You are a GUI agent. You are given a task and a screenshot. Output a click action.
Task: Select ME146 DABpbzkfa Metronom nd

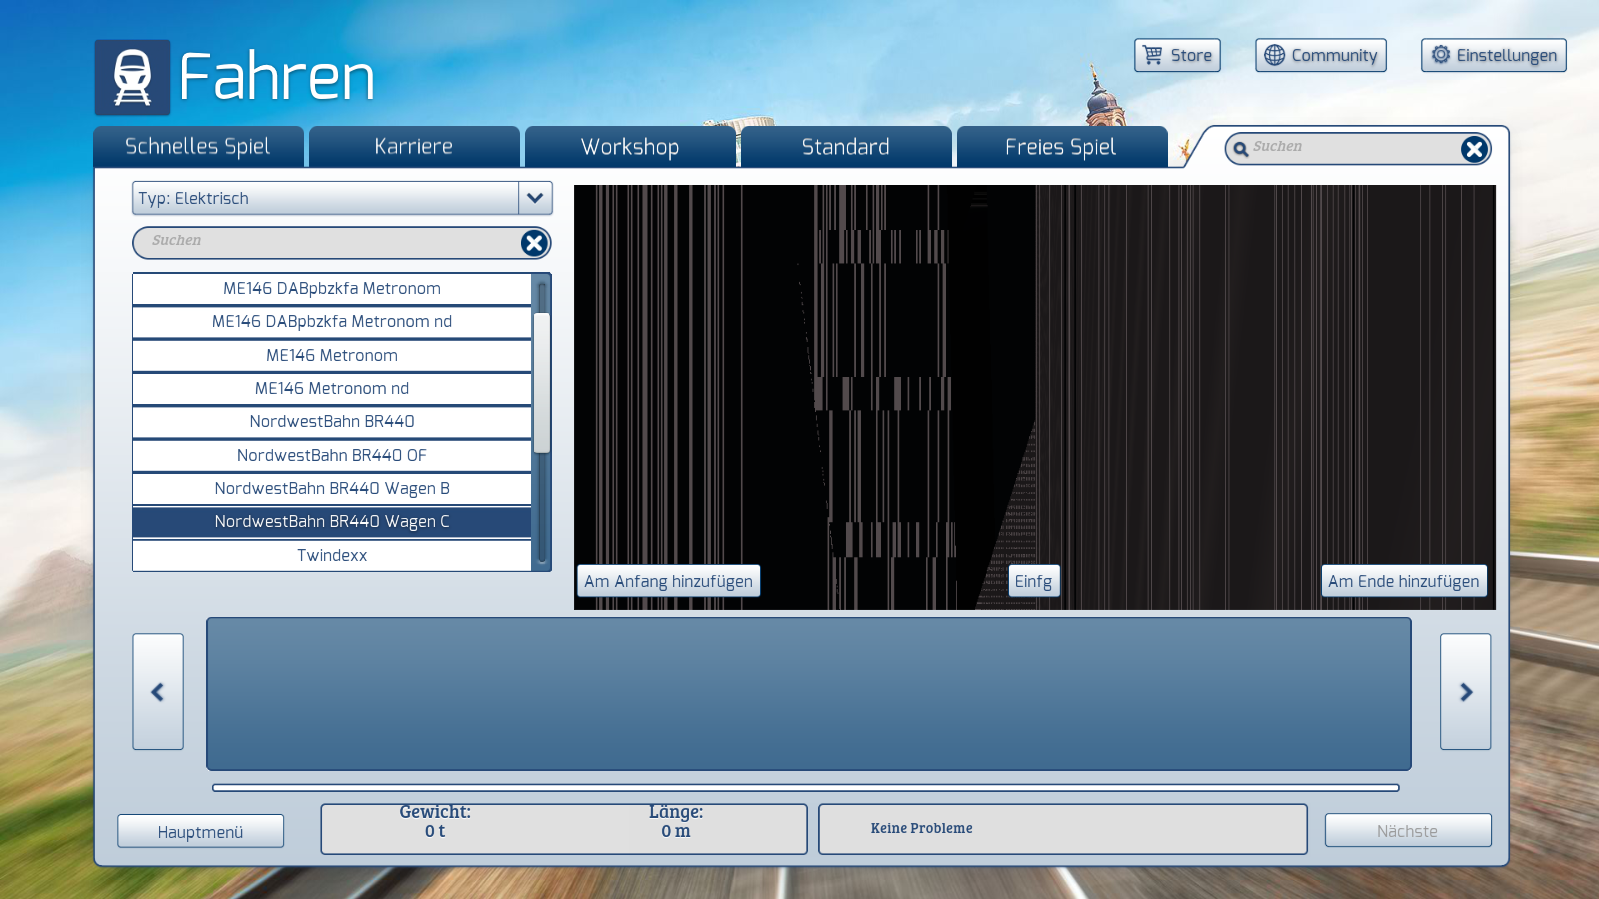click(332, 322)
